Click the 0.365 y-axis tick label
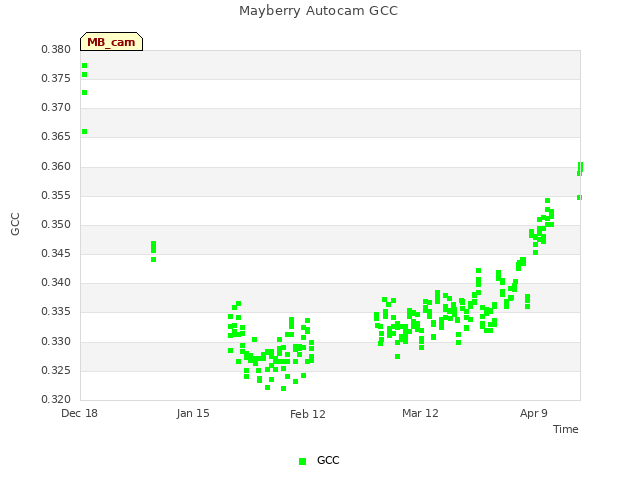Image resolution: width=640 pixels, height=480 pixels. point(56,136)
